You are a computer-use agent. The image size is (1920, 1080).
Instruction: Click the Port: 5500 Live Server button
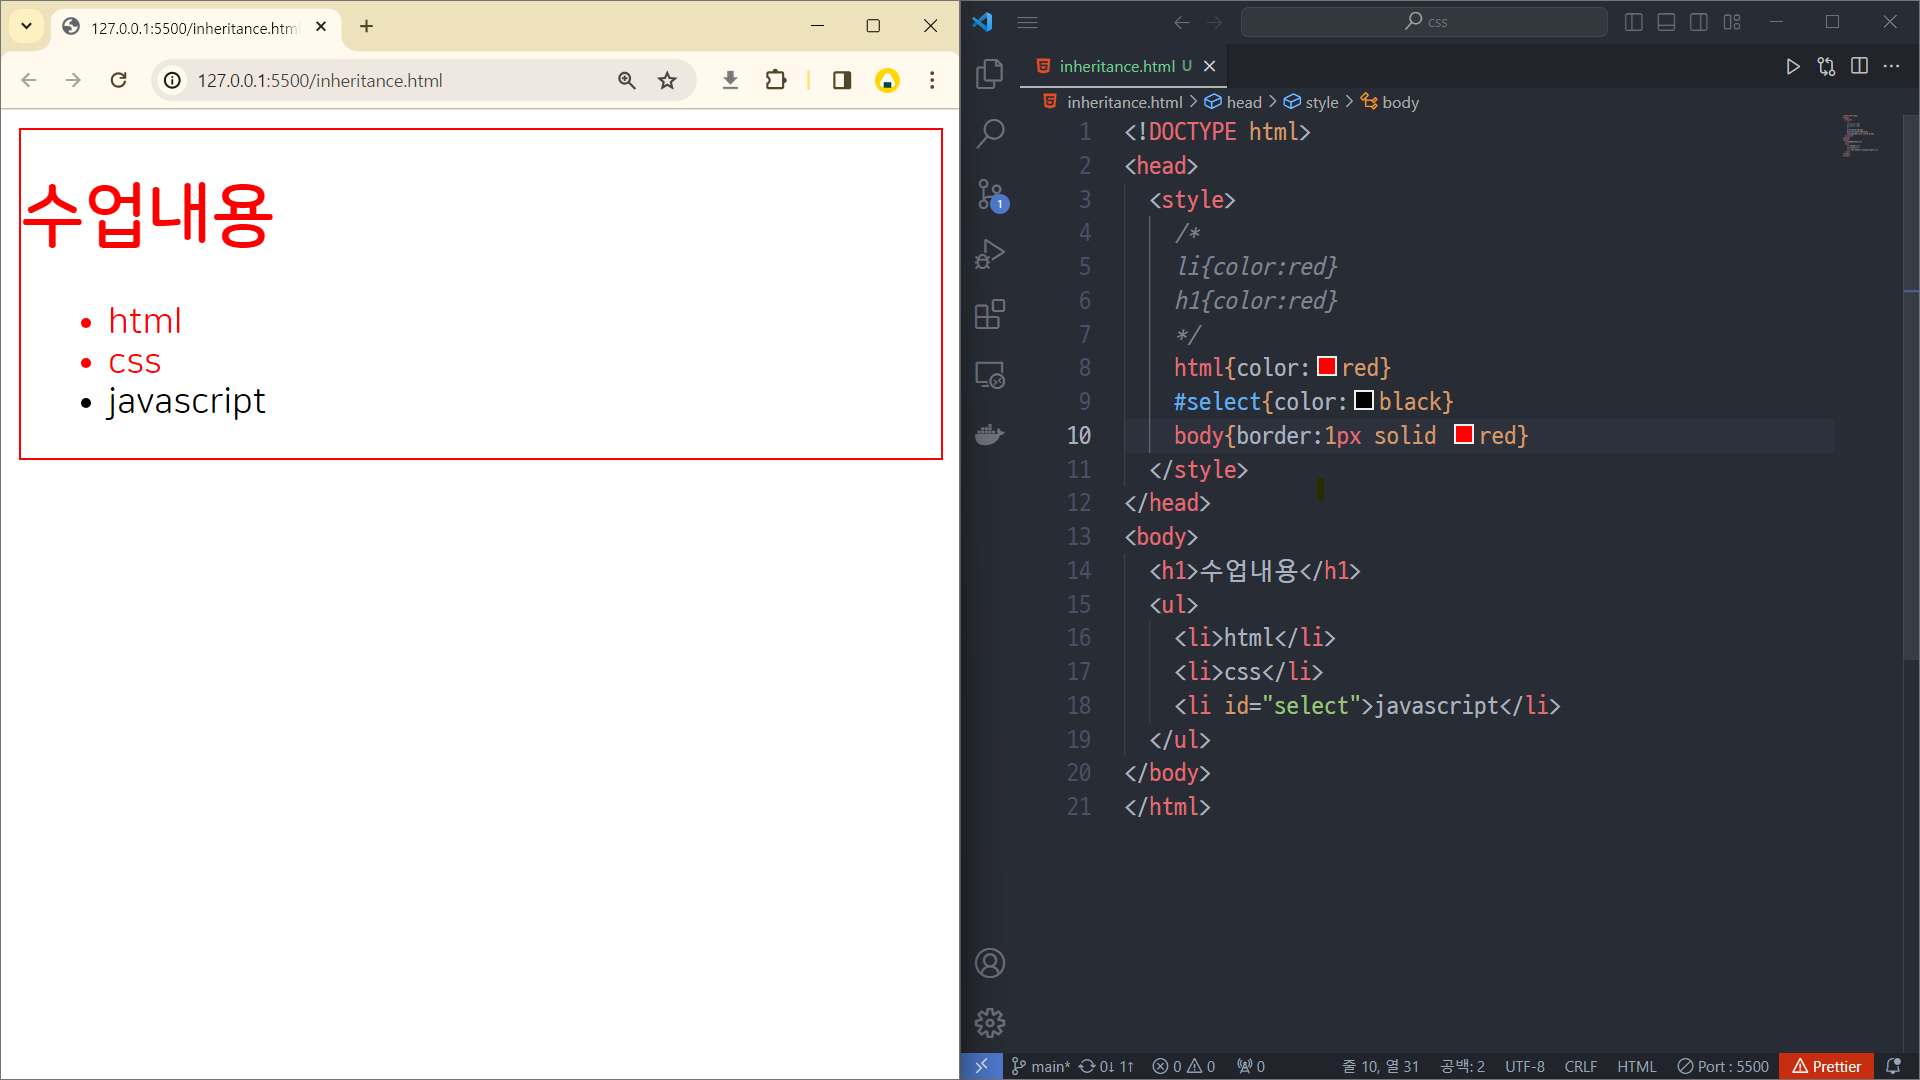pyautogui.click(x=1722, y=1066)
